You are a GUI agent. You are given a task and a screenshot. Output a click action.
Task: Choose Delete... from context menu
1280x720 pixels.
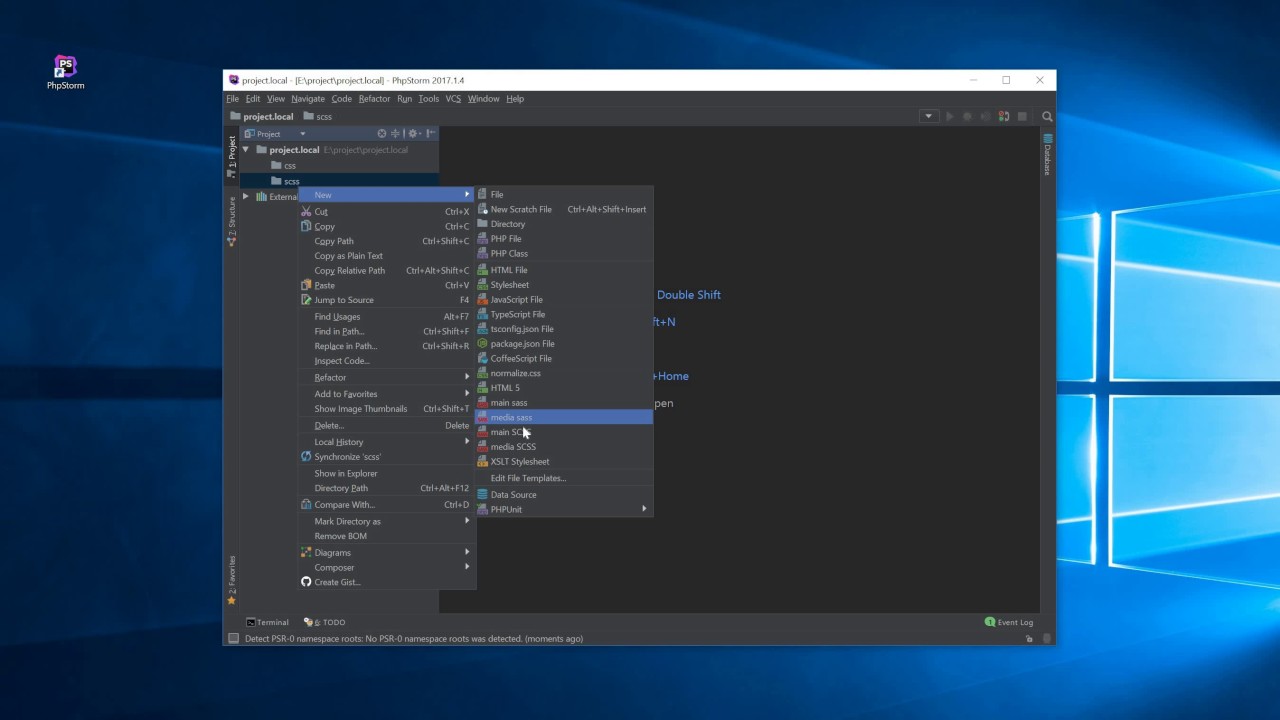coord(387,426)
